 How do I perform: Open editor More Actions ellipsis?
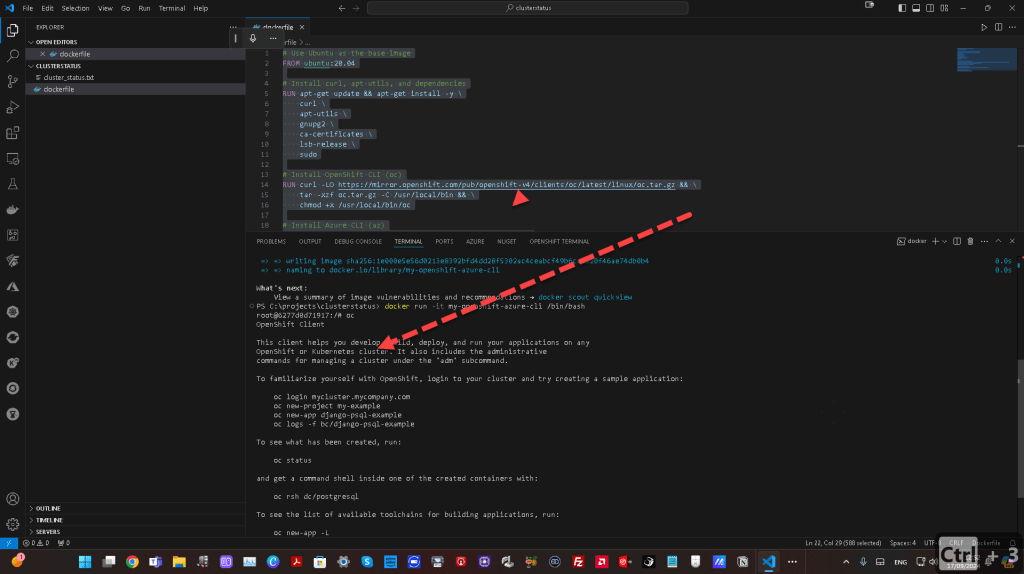[1012, 27]
